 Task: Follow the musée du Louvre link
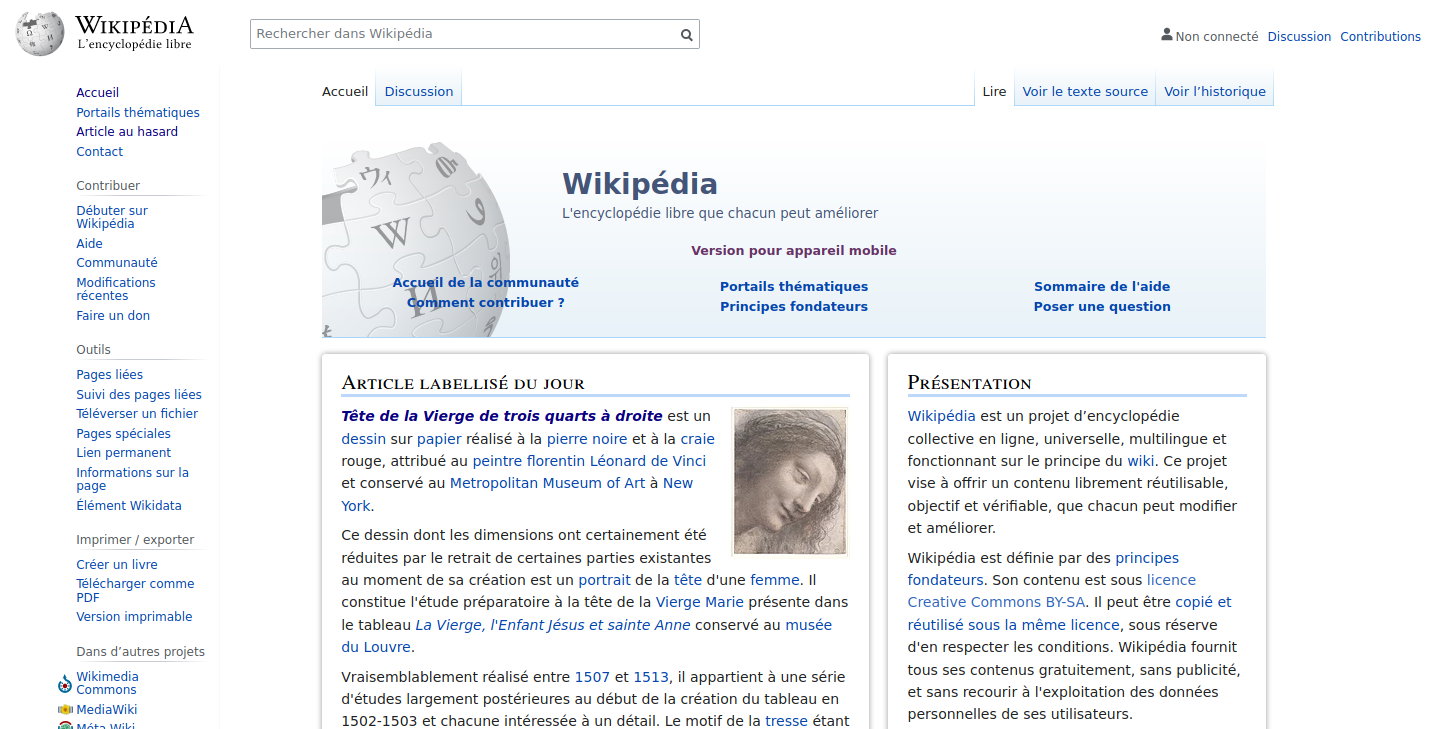(586, 636)
